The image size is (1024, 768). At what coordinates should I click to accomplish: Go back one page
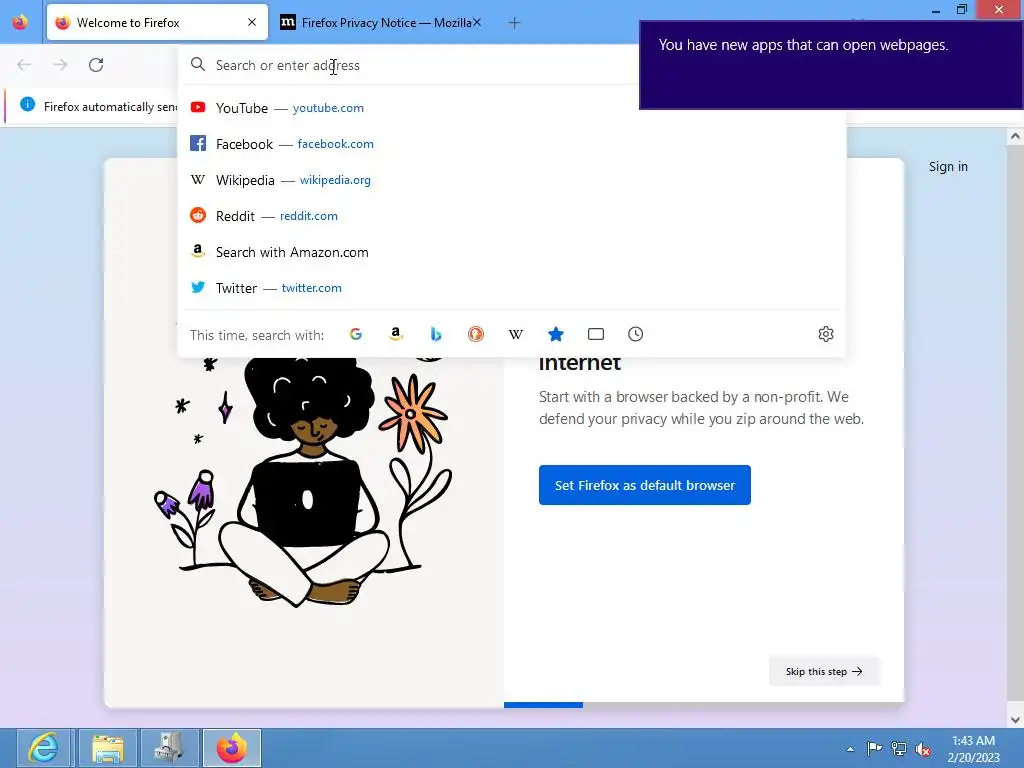(24, 65)
